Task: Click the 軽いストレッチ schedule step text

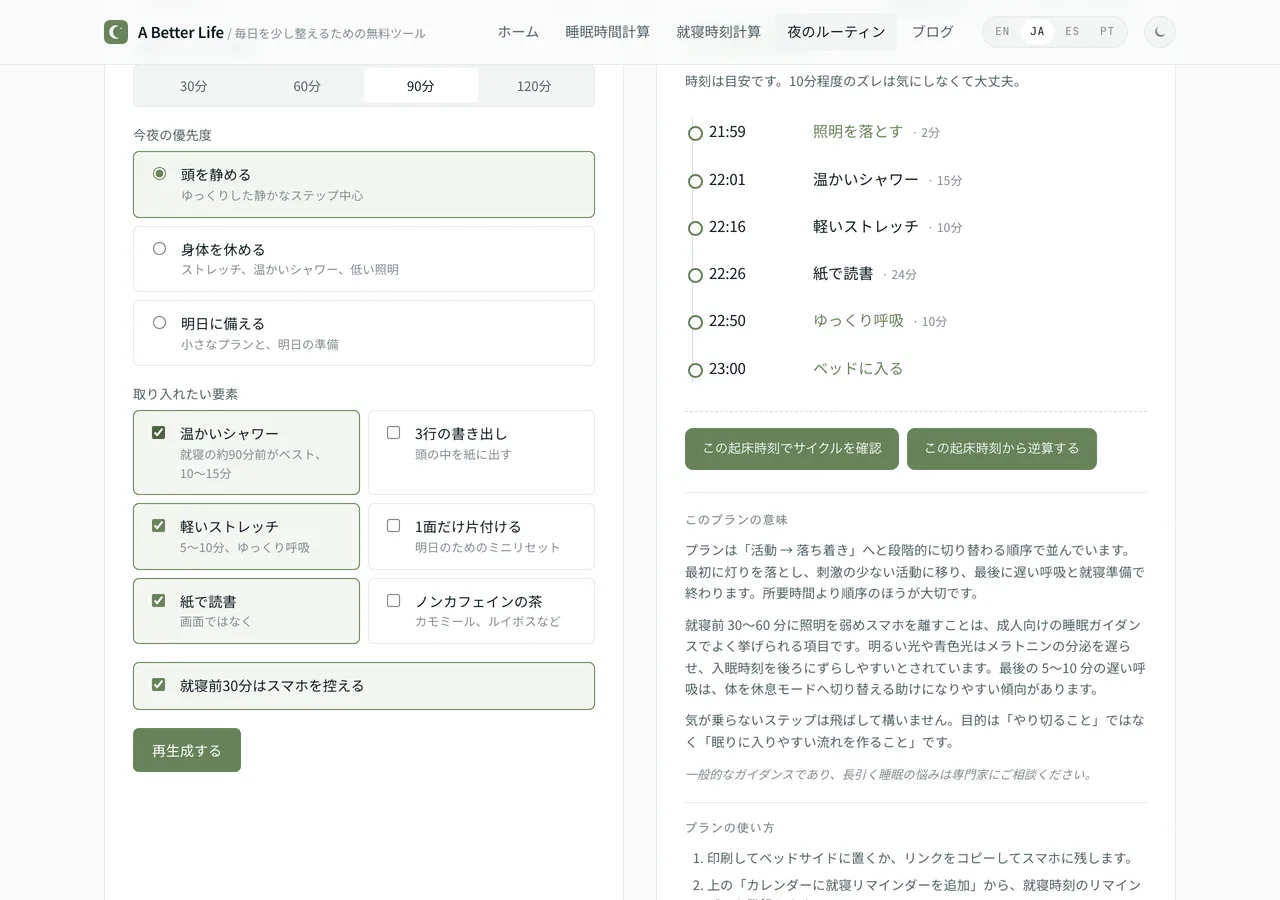Action: [866, 226]
